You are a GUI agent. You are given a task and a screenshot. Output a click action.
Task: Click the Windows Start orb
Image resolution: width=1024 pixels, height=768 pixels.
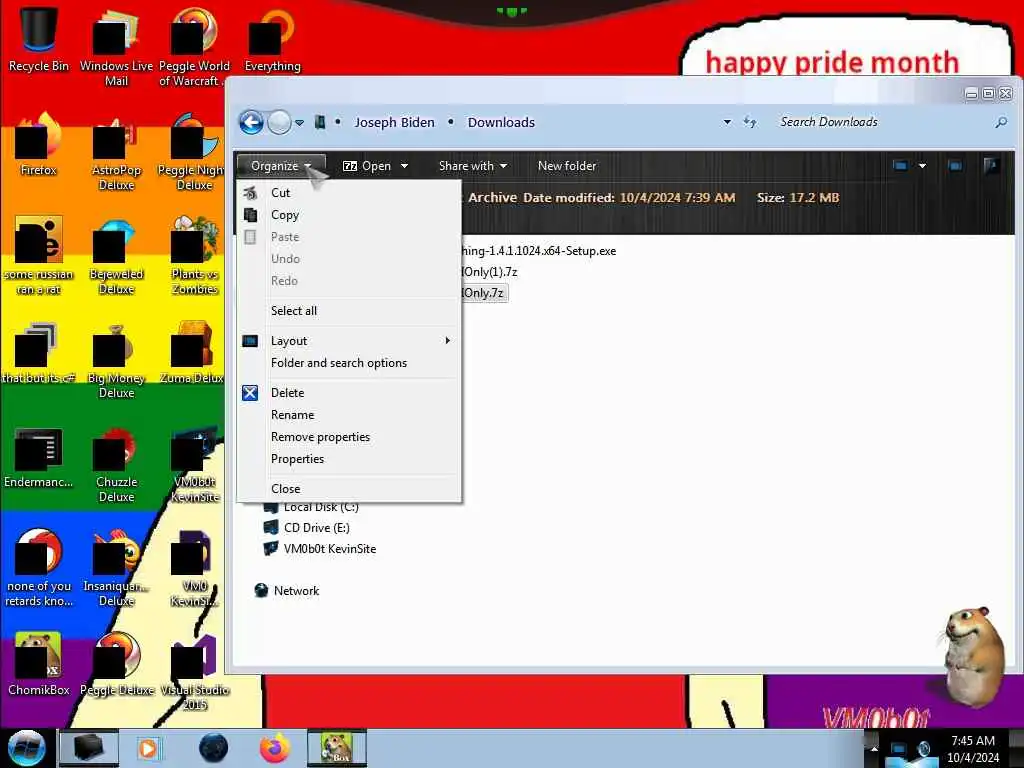[x=26, y=748]
